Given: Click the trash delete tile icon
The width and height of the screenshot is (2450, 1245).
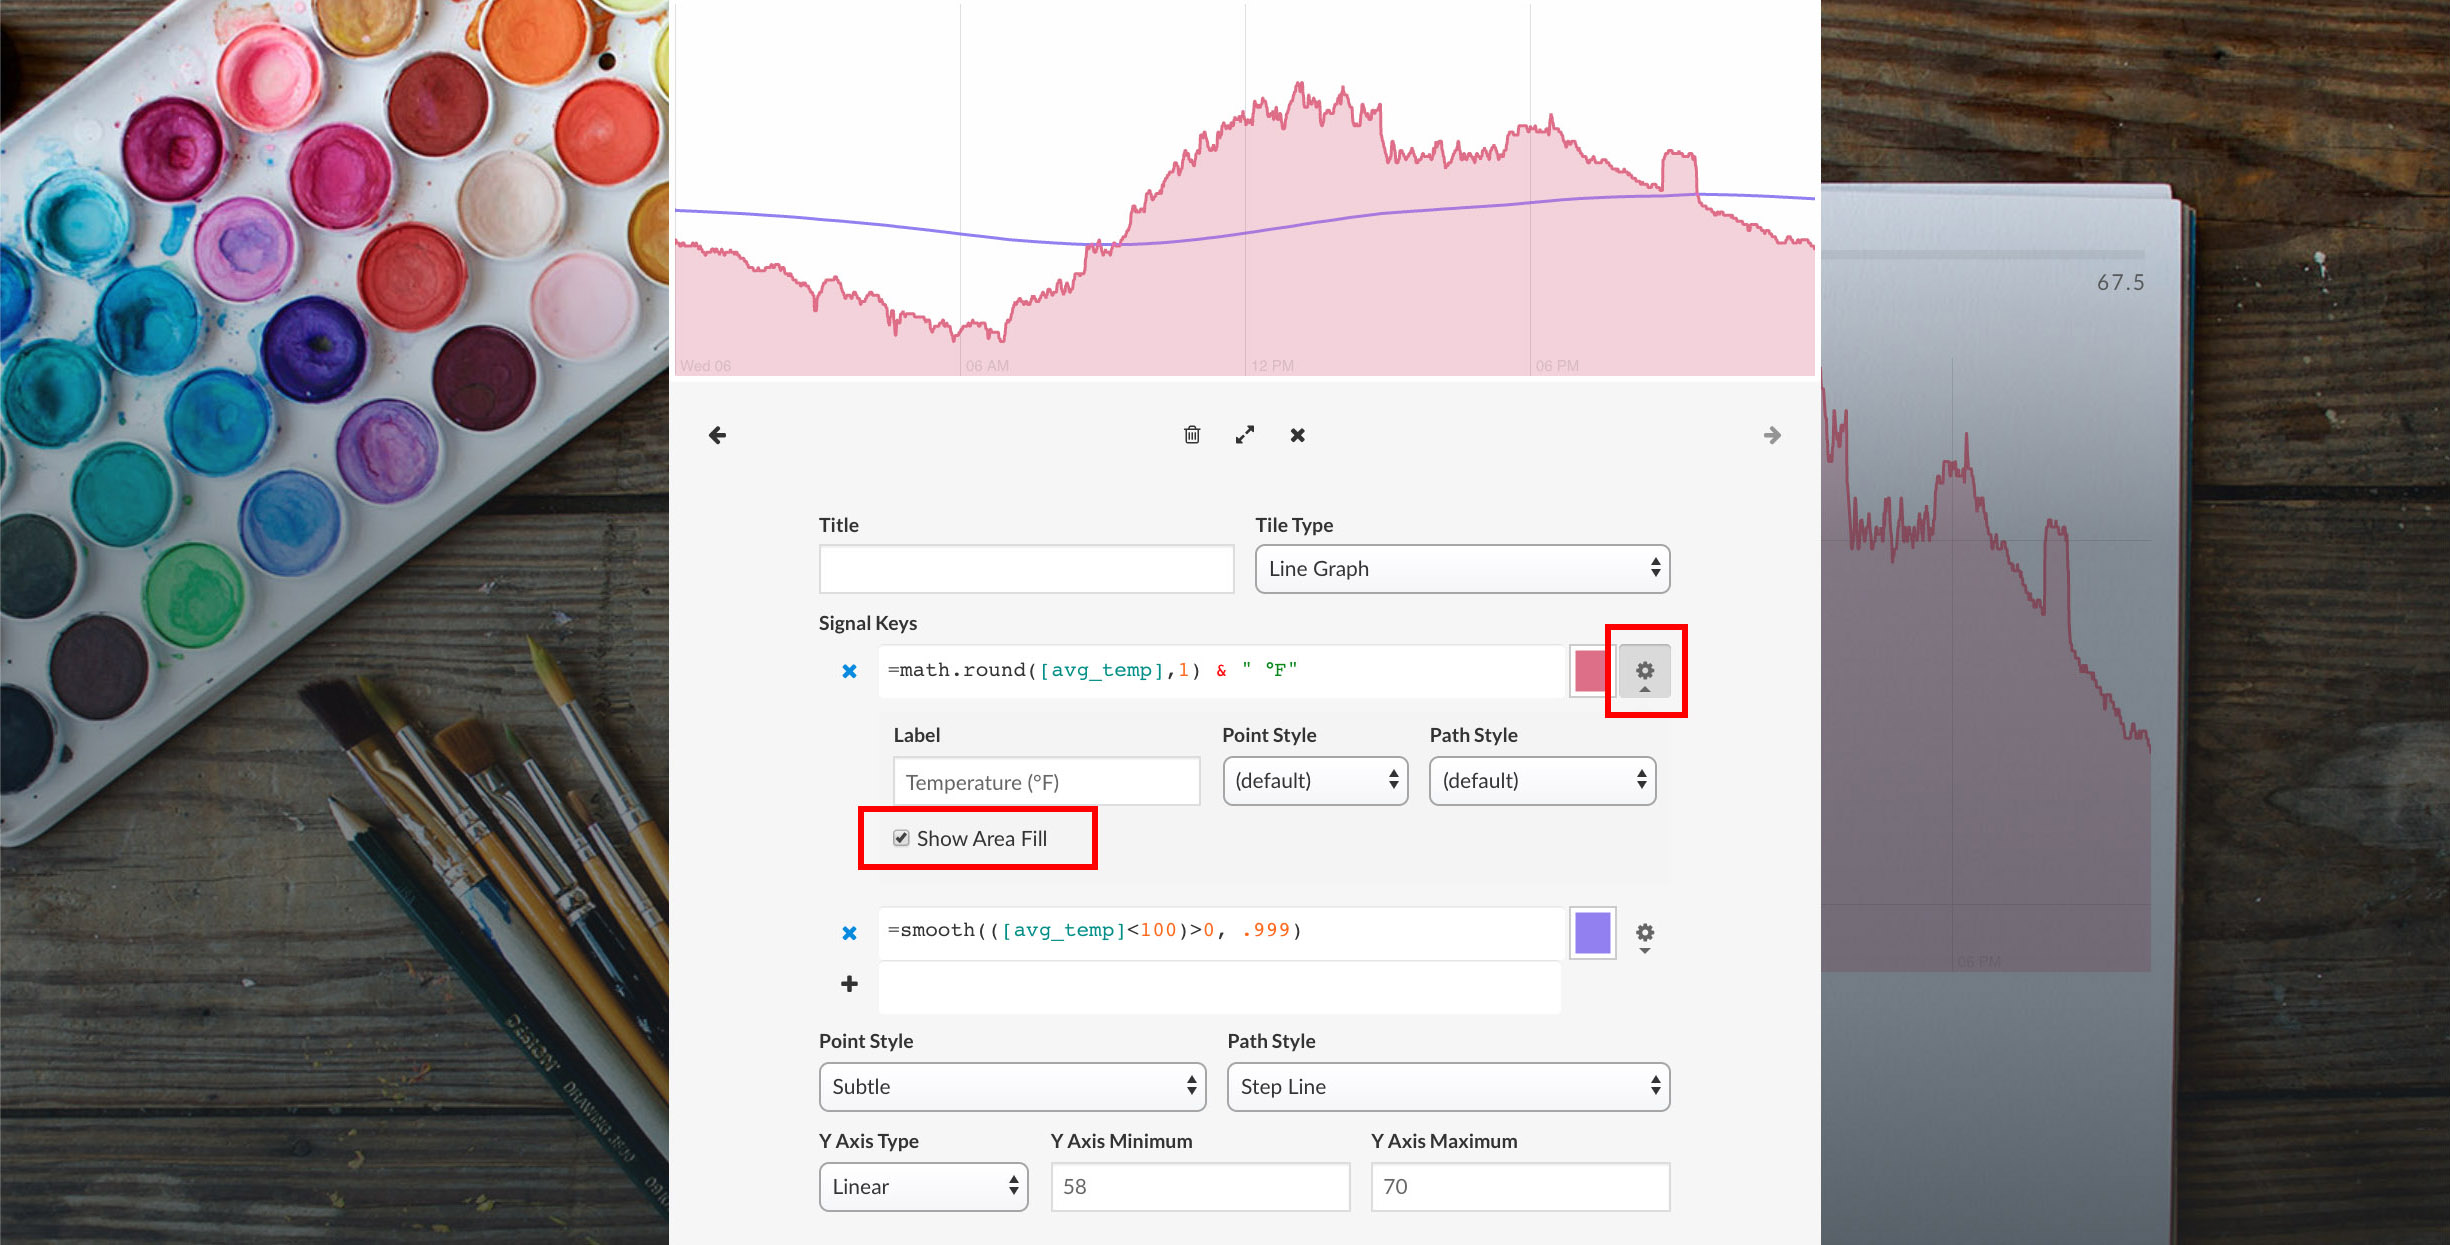Looking at the screenshot, I should coord(1192,435).
